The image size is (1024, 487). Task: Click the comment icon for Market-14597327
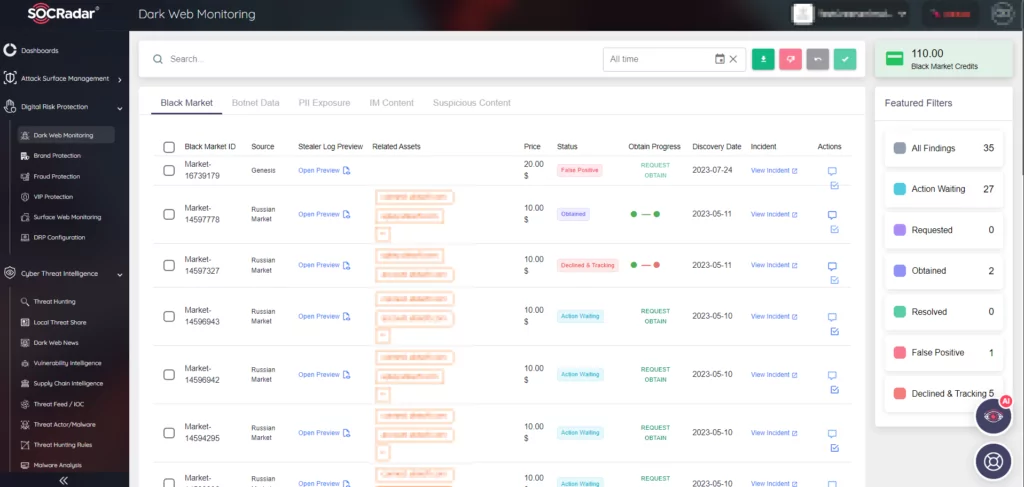click(x=832, y=266)
